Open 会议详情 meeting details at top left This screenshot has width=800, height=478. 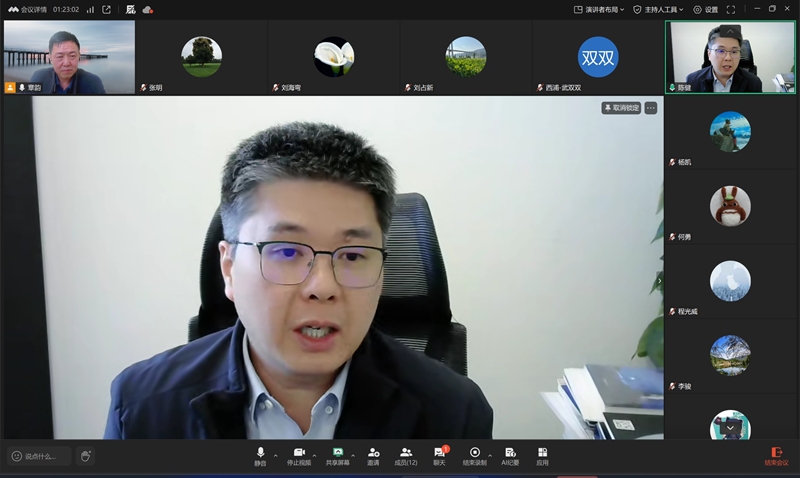28,9
